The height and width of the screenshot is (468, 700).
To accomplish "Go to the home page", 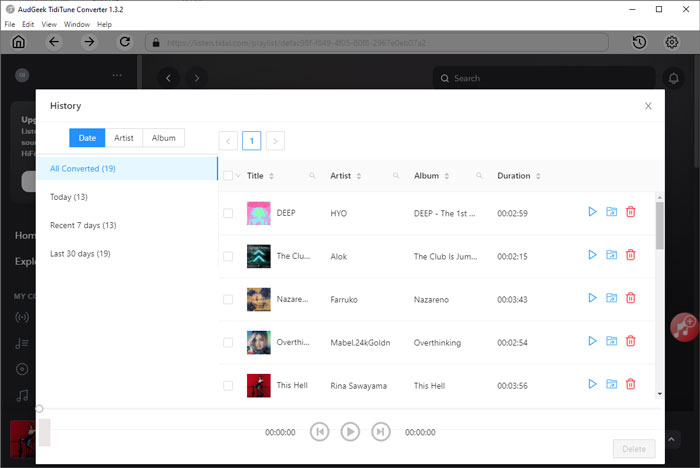I will pyautogui.click(x=18, y=42).
